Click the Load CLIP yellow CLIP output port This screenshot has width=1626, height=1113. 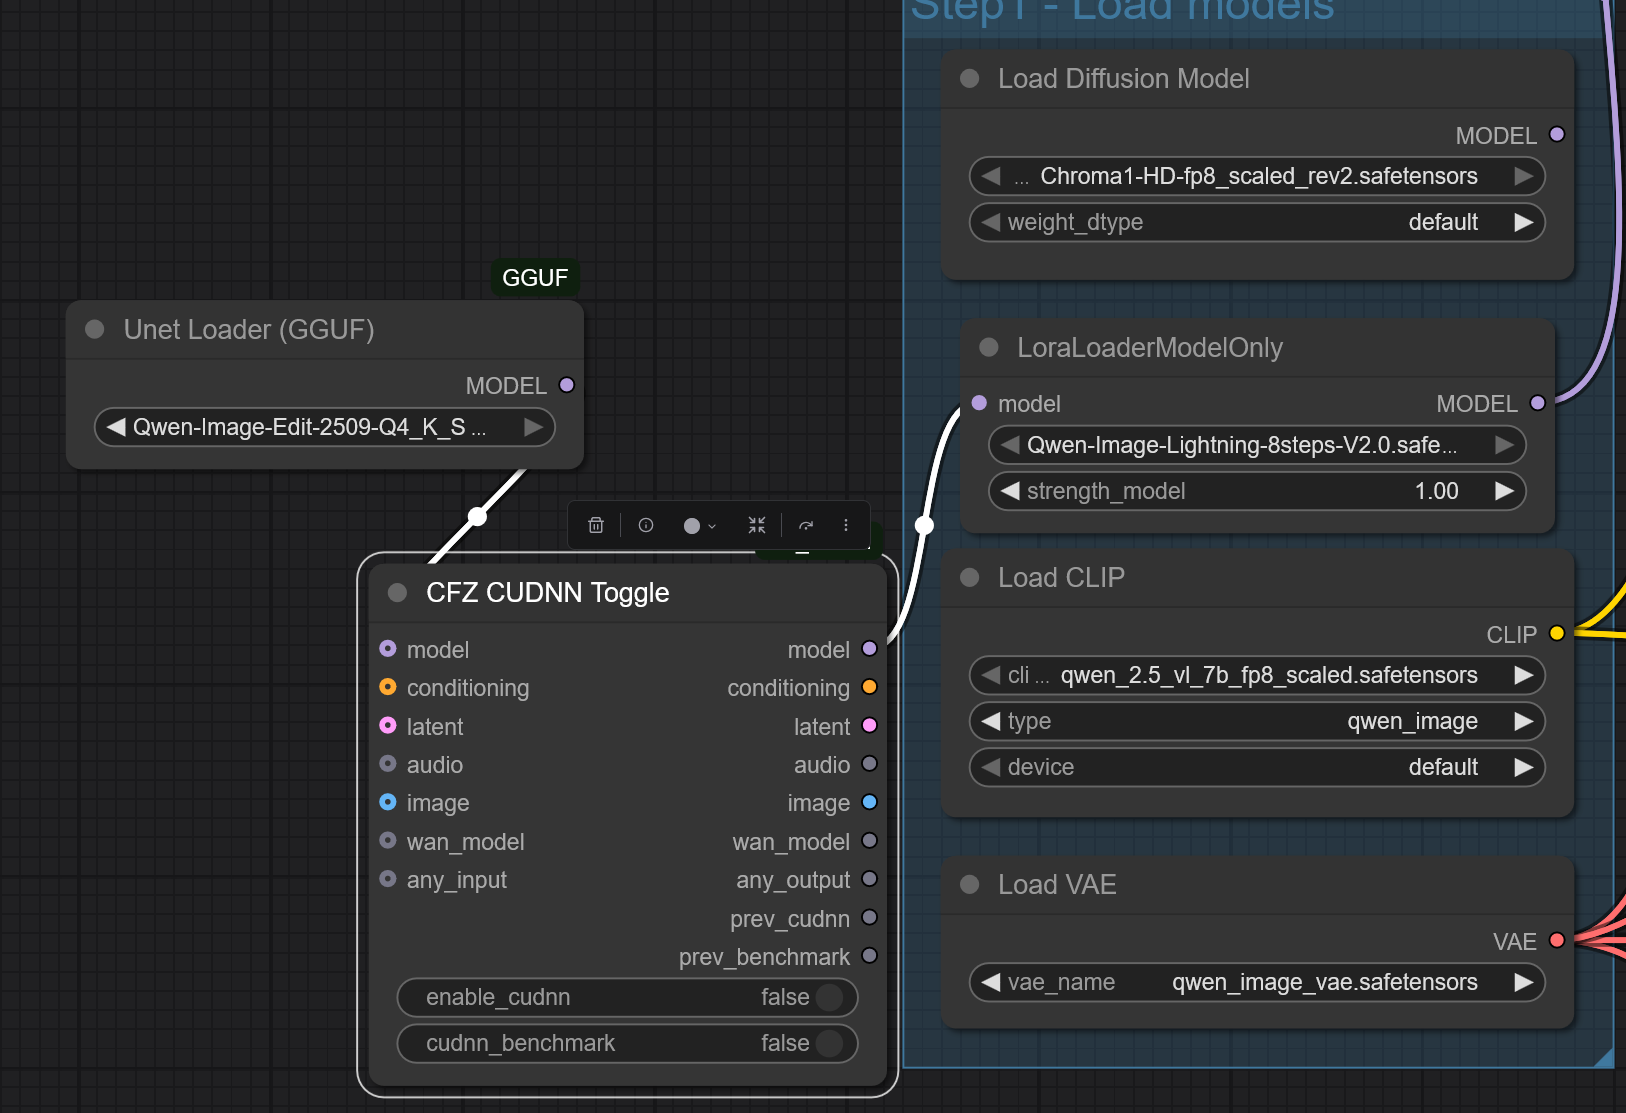pyautogui.click(x=1557, y=633)
